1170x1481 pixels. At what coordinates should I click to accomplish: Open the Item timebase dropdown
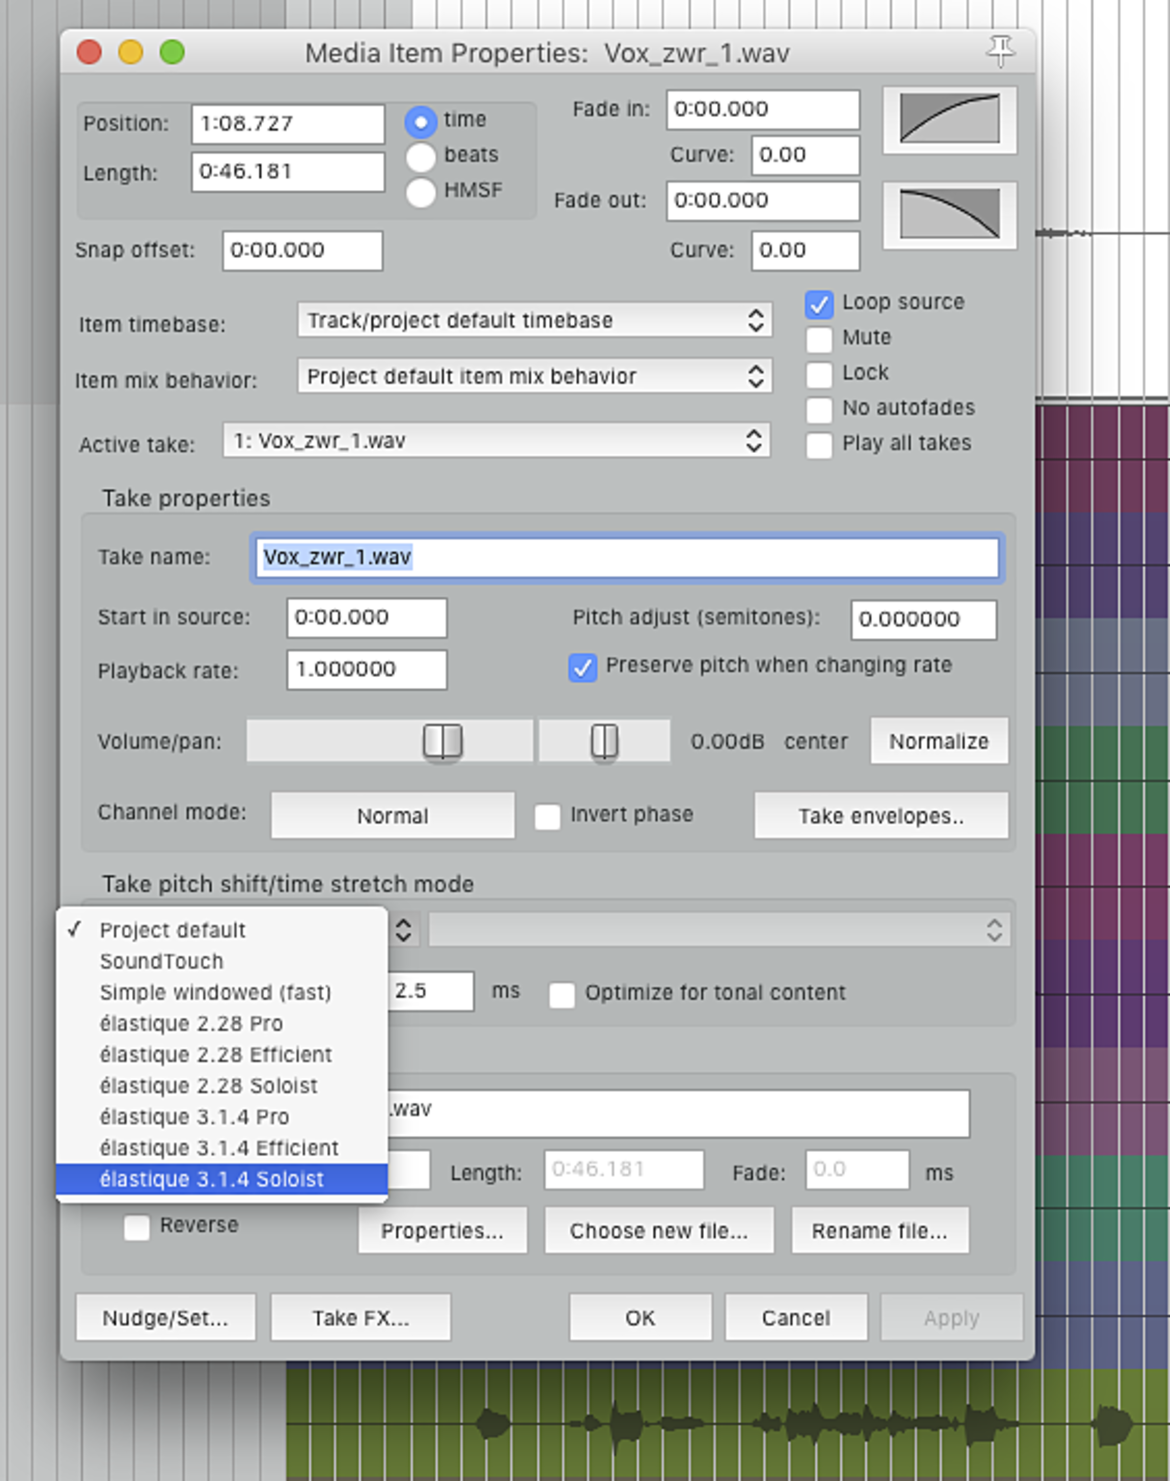point(535,321)
